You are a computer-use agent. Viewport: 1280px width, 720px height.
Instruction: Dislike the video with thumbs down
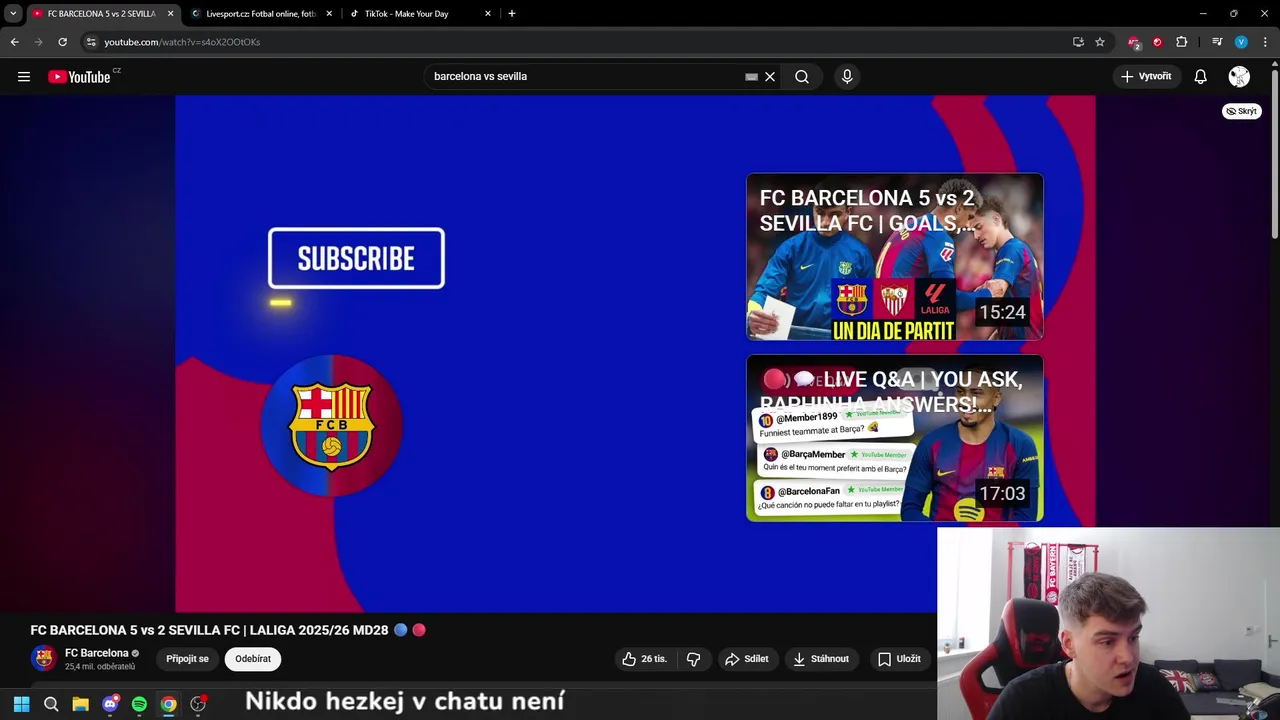(x=693, y=659)
